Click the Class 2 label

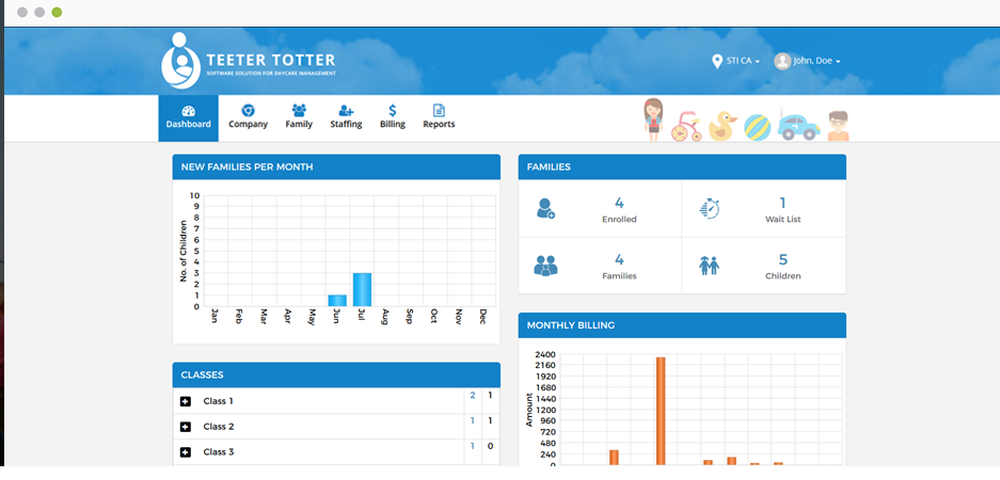[218, 426]
